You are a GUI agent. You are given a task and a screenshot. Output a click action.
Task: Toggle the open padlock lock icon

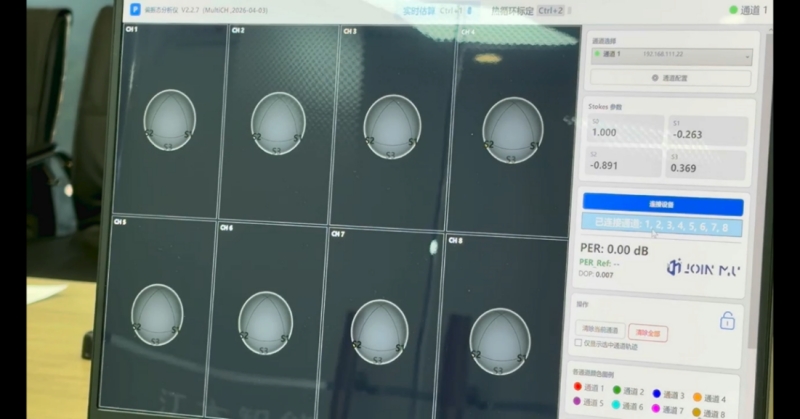tap(727, 321)
